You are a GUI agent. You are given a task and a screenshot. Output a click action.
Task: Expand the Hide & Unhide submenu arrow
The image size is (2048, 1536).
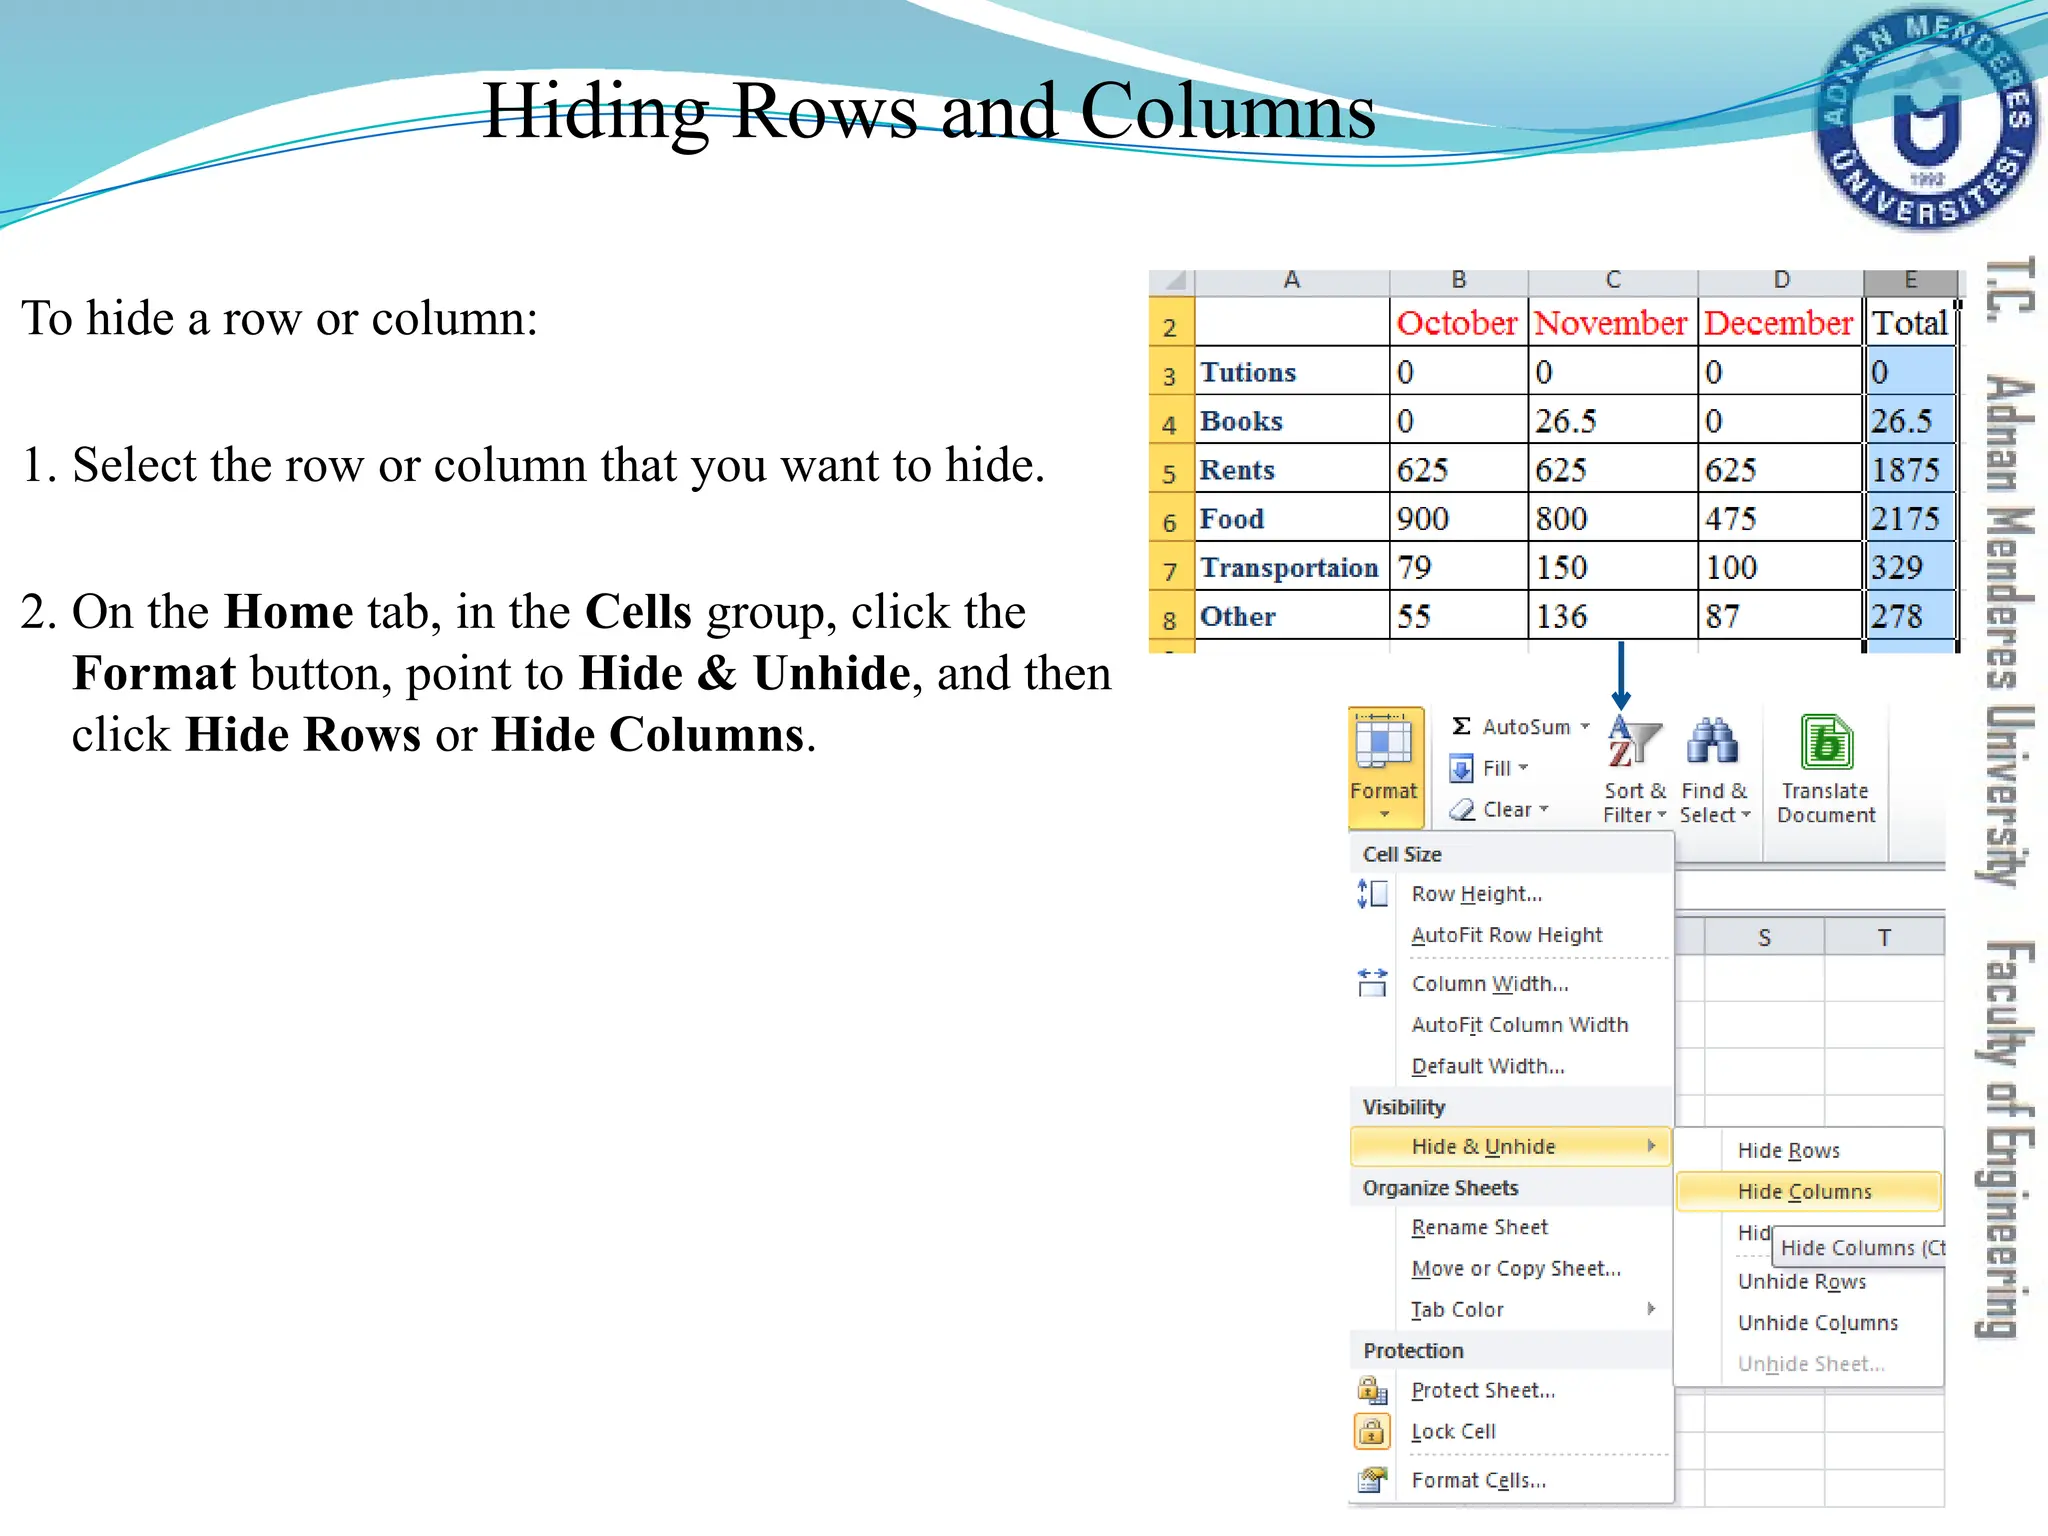click(x=1652, y=1146)
